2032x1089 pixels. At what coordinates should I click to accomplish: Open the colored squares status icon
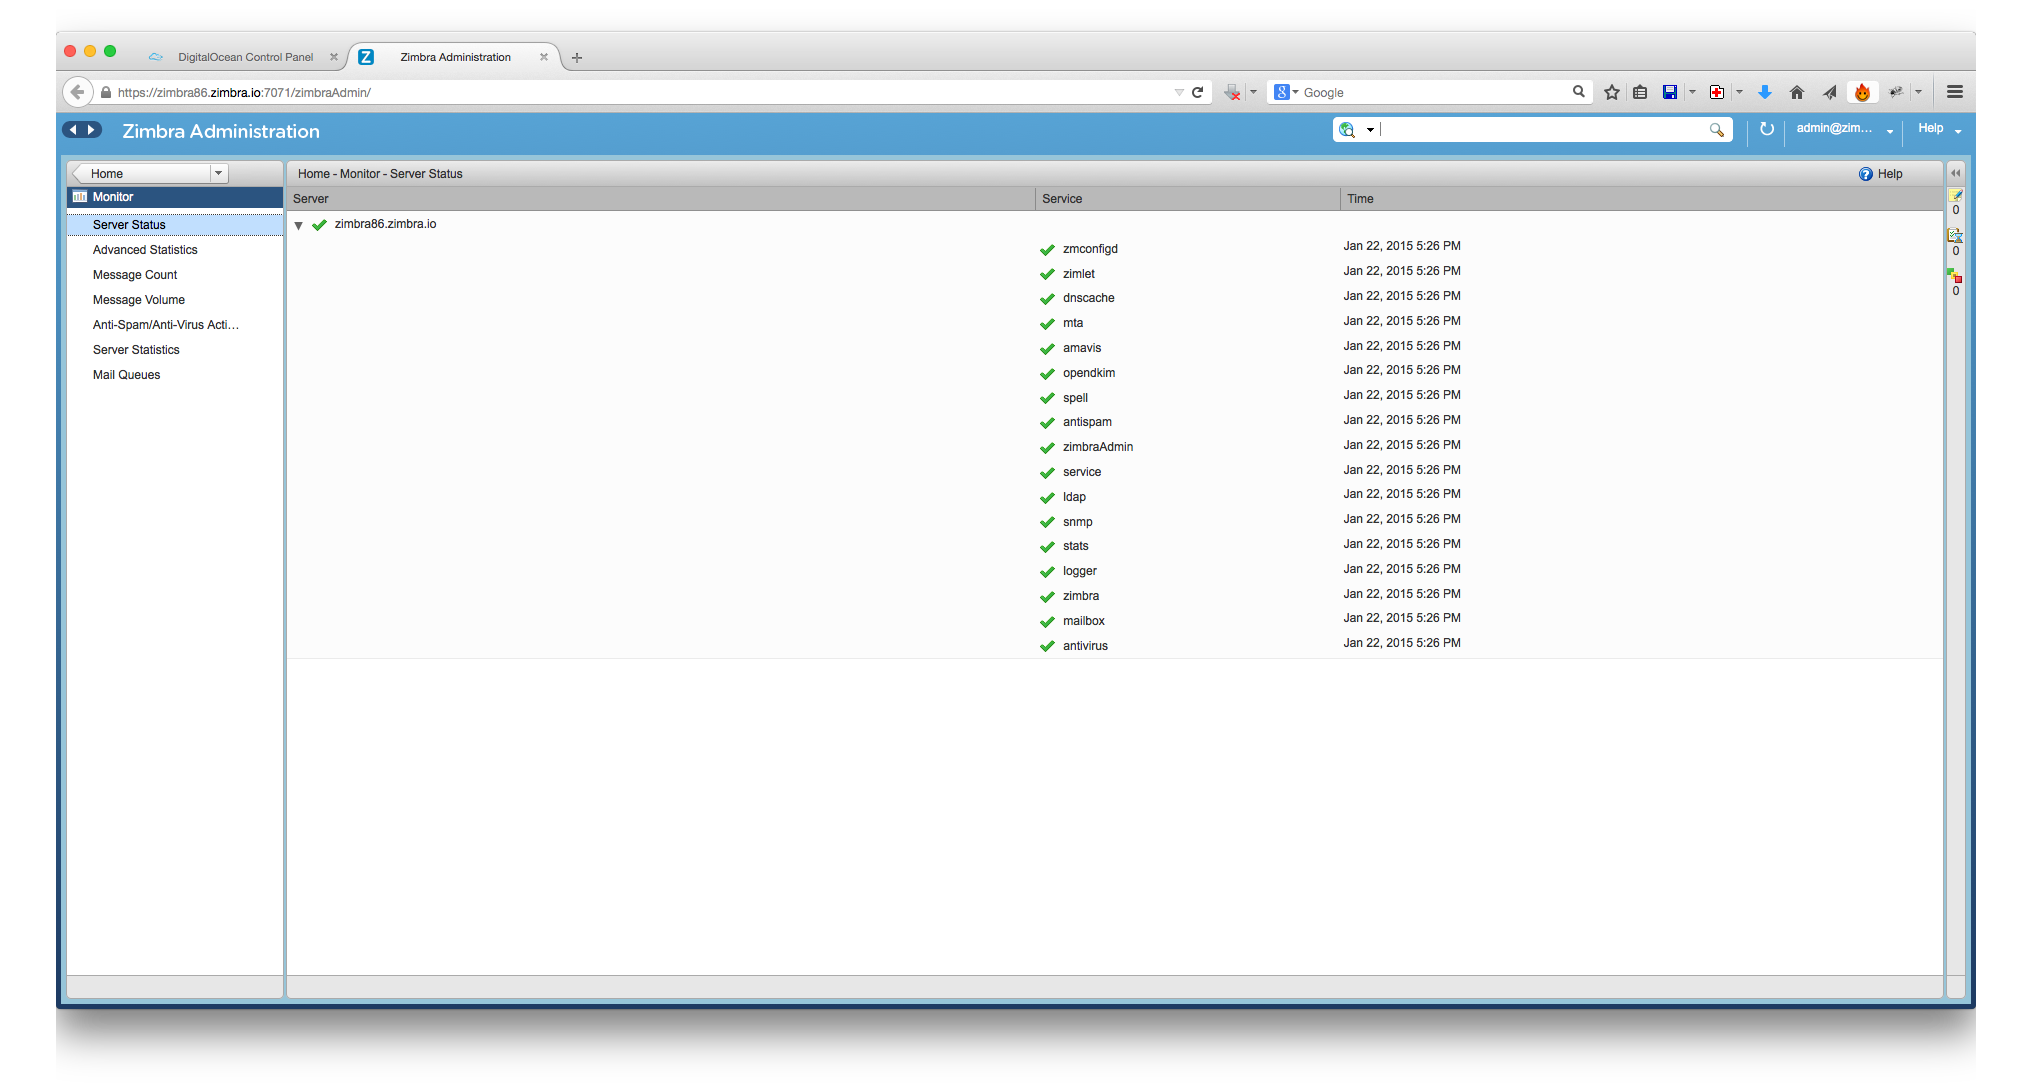coord(1955,275)
